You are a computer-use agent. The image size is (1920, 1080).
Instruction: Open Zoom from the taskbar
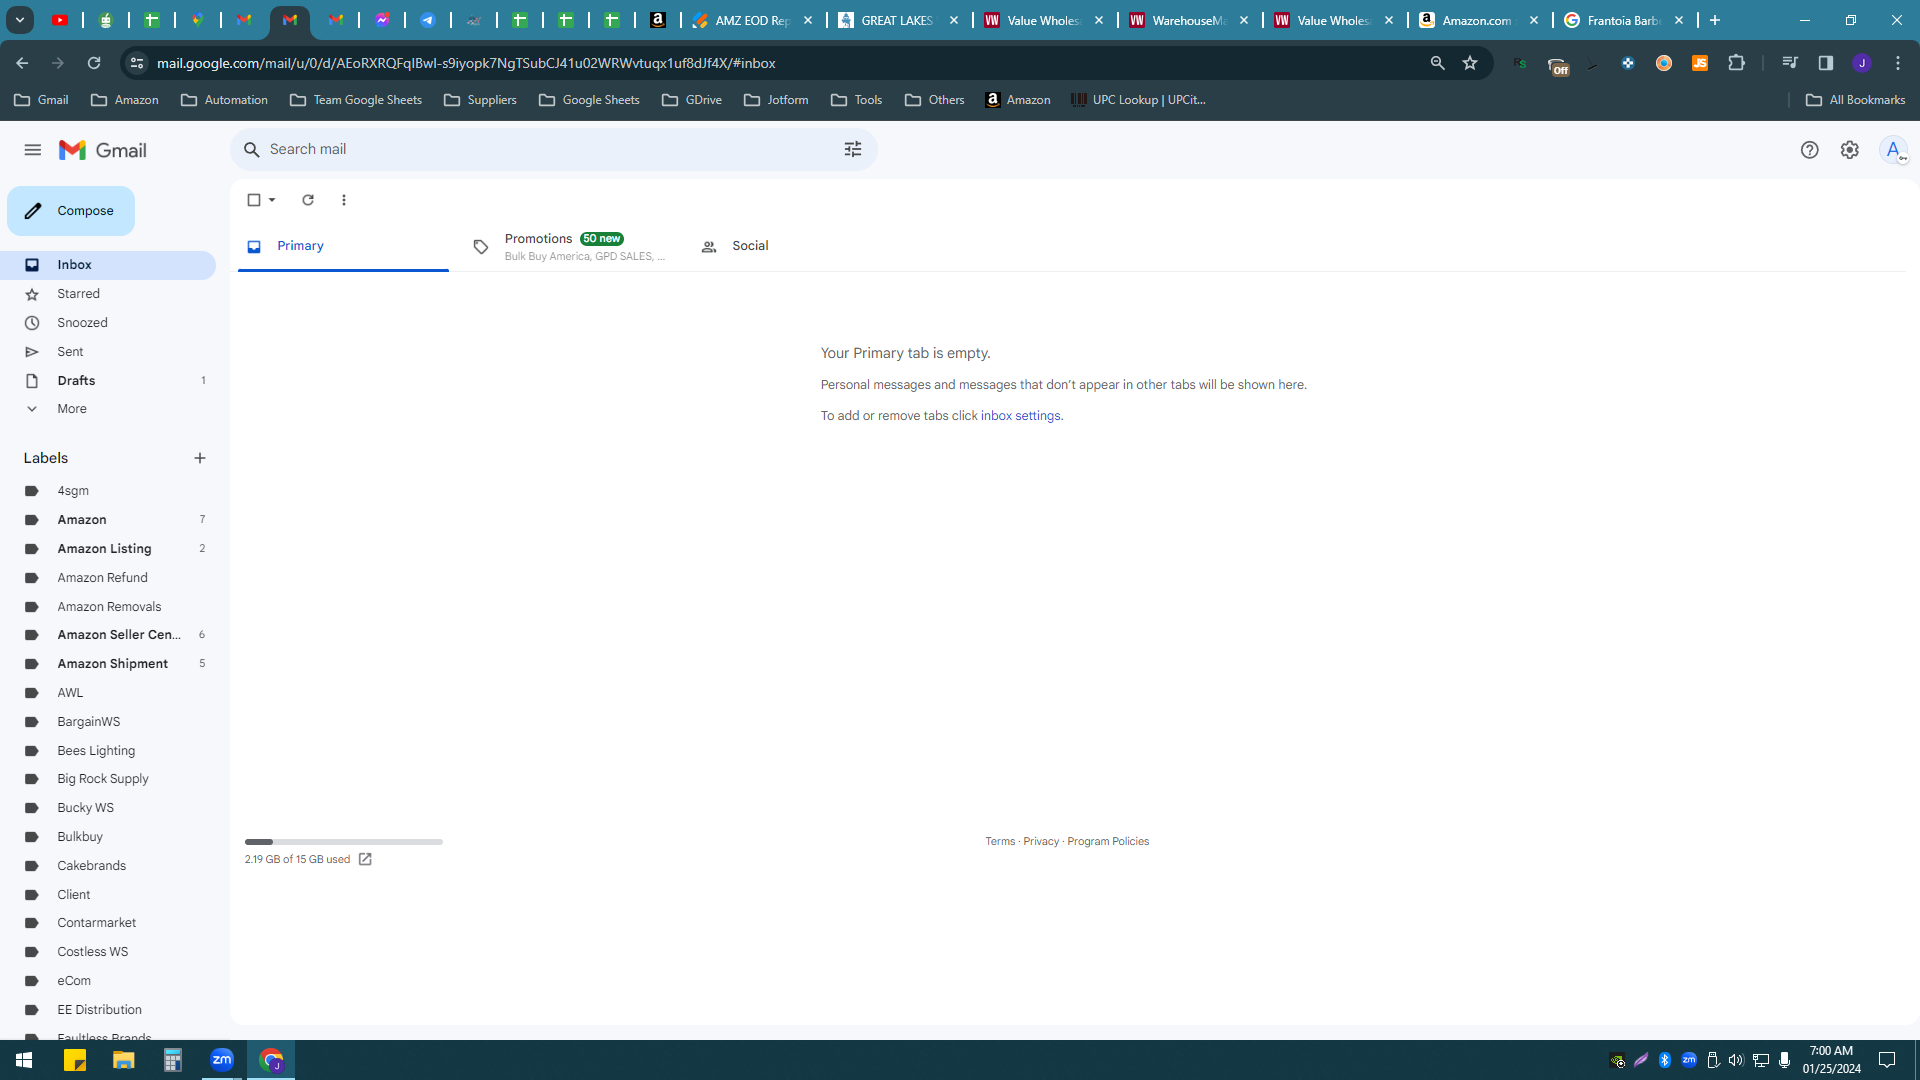pos(222,1060)
